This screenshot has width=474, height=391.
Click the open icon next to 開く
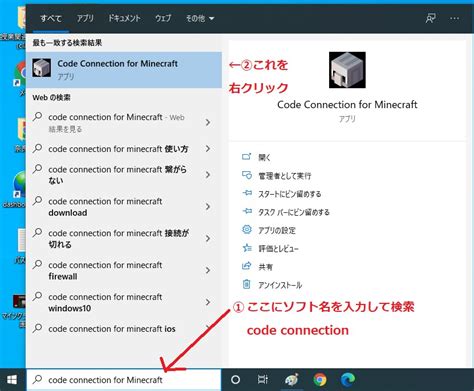(246, 156)
